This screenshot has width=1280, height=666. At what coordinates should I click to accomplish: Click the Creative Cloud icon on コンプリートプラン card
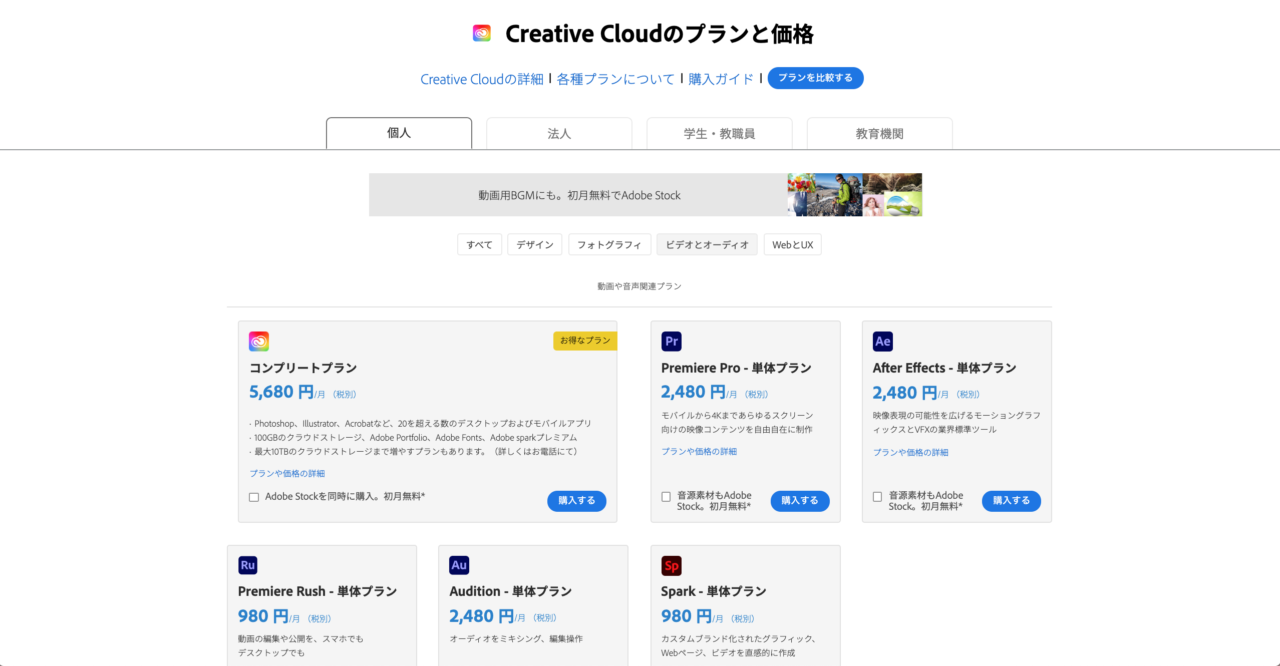259,340
